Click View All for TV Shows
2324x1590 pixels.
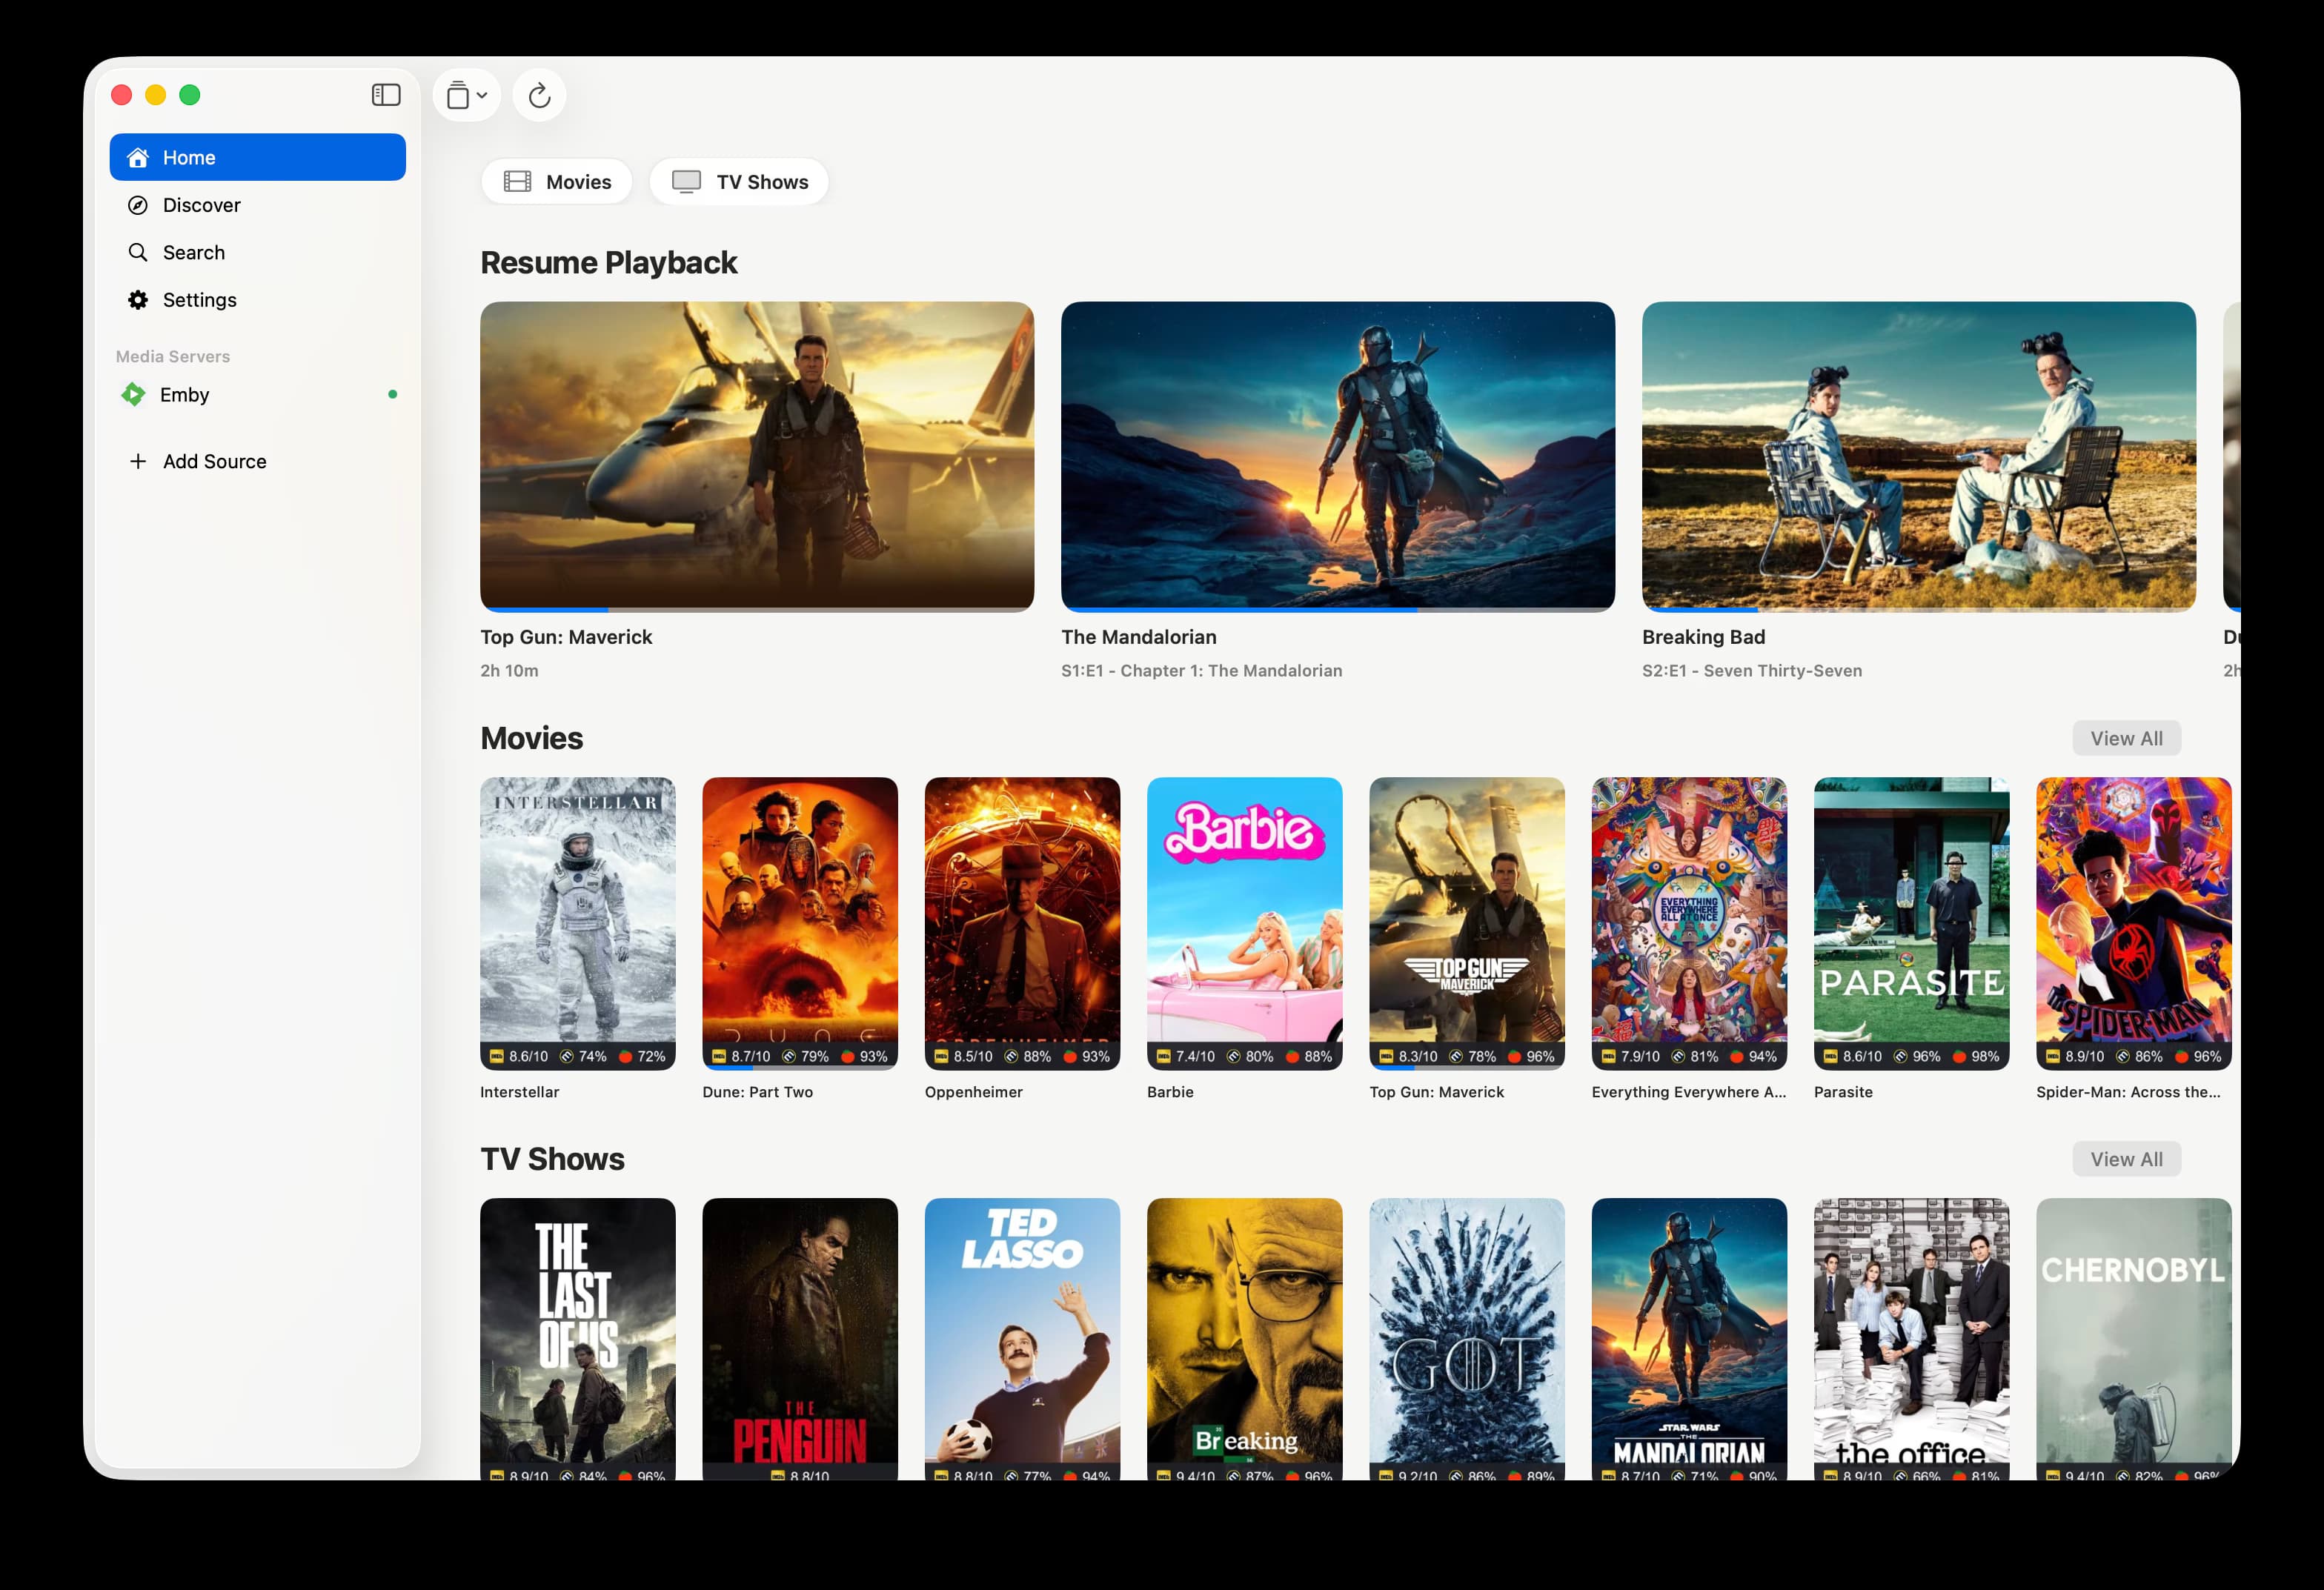pos(2126,1159)
